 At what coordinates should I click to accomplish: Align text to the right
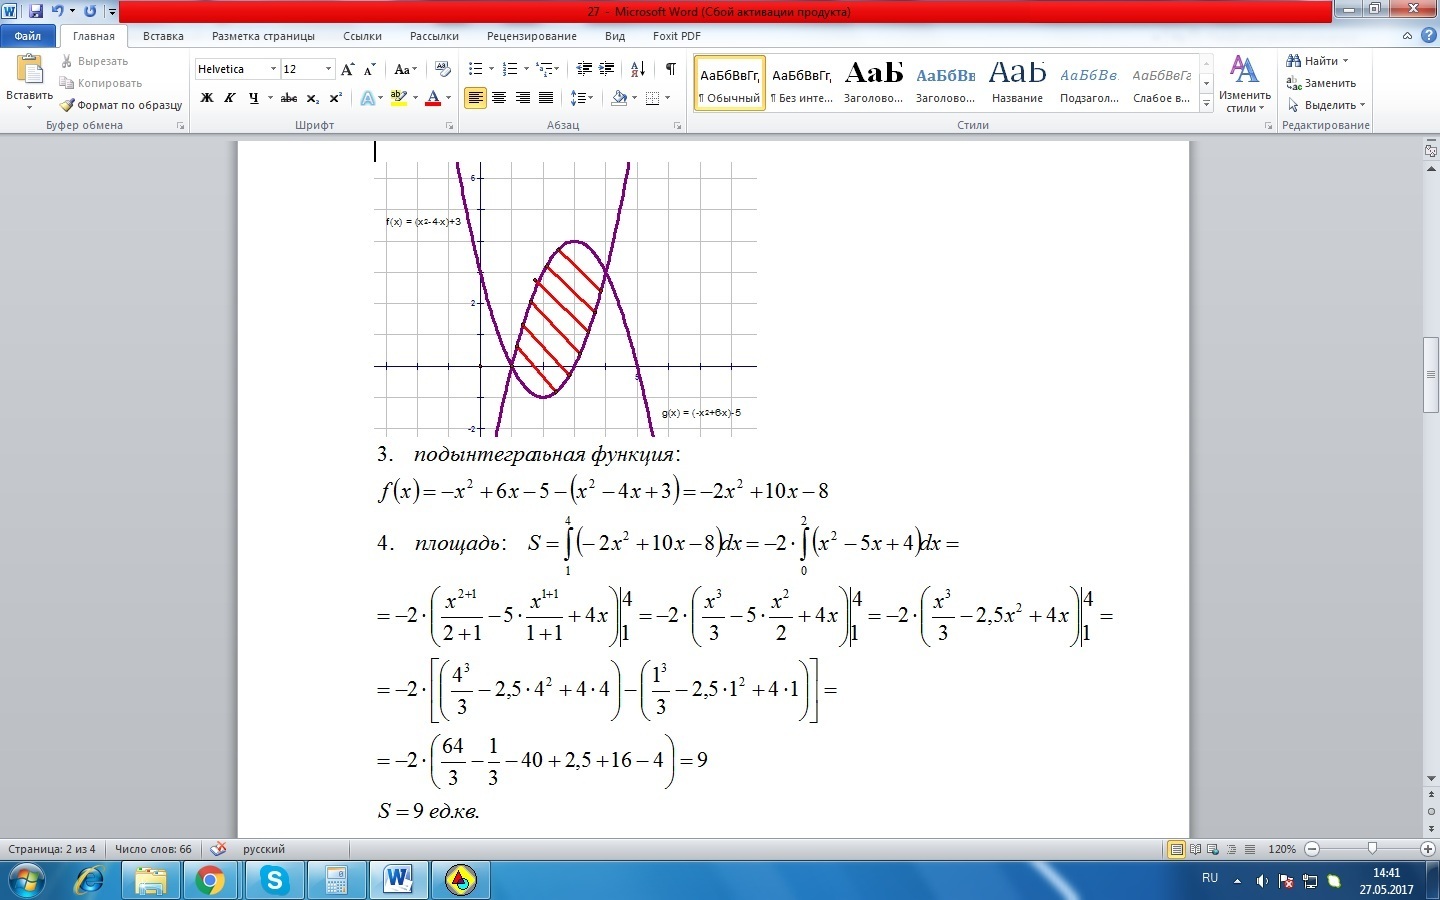(522, 98)
